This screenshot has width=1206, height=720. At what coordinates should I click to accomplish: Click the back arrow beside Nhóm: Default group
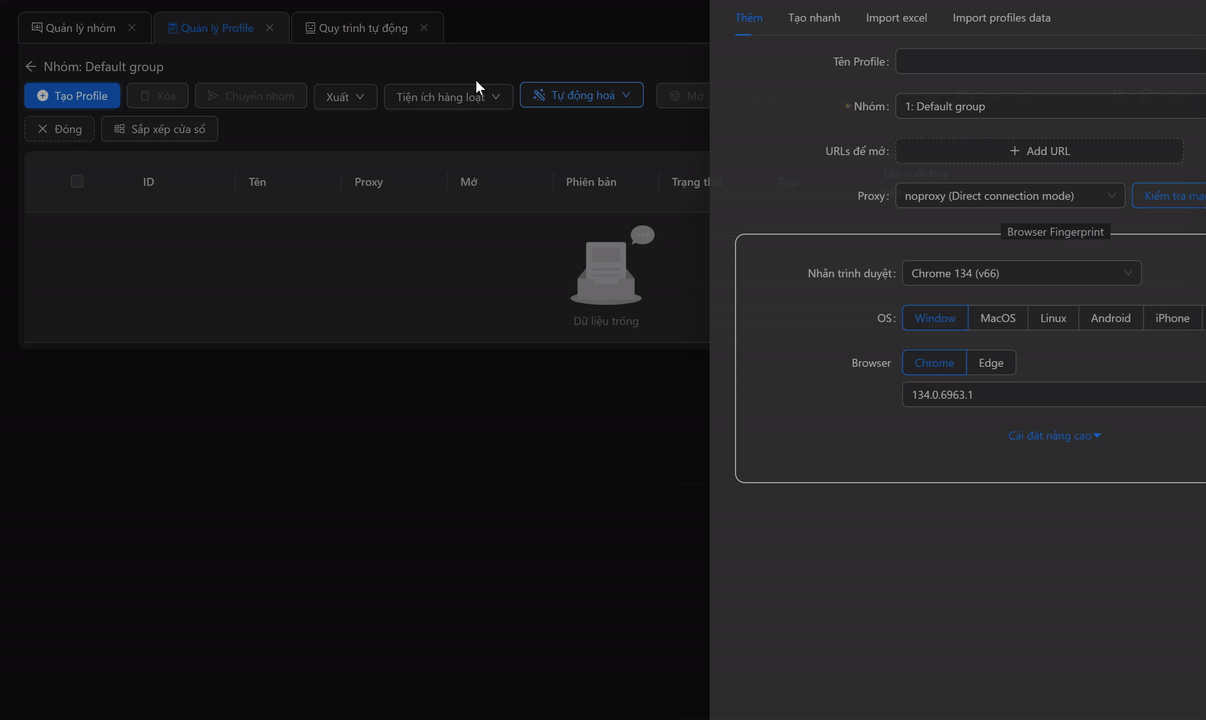point(31,67)
